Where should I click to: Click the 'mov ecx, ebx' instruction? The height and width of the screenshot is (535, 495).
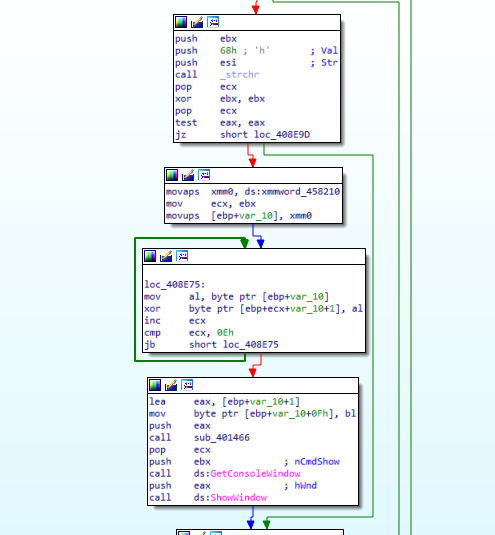[x=211, y=204]
